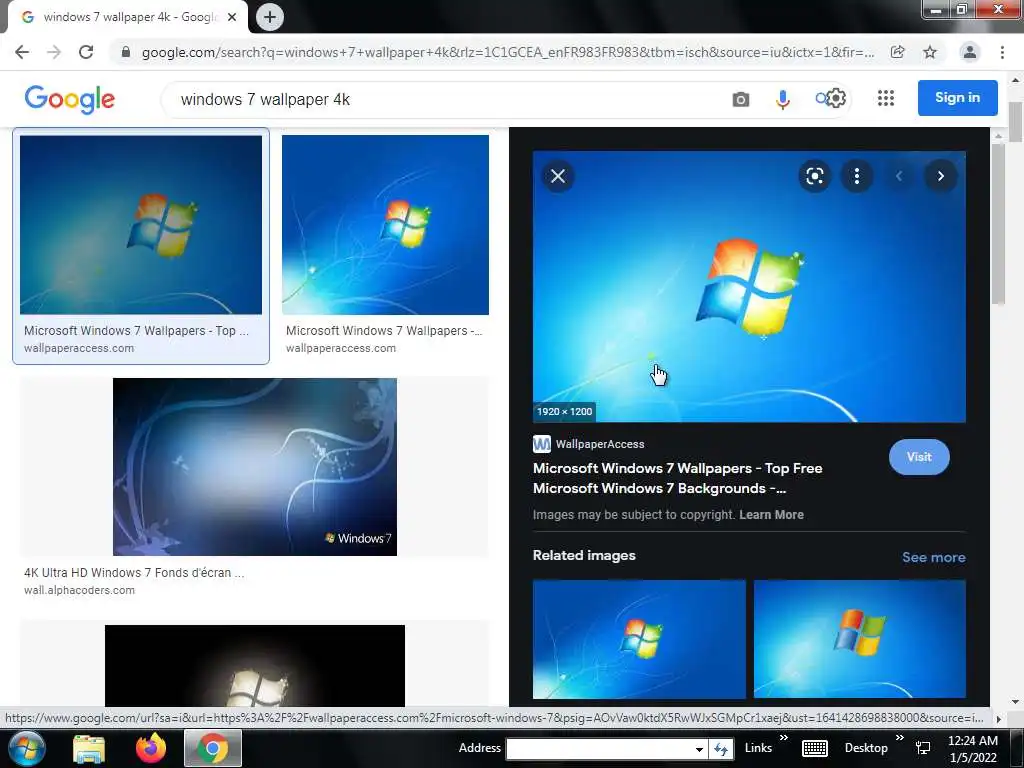Click the preview panel scrollbar thumb
The width and height of the screenshot is (1024, 768).
pyautogui.click(x=998, y=224)
